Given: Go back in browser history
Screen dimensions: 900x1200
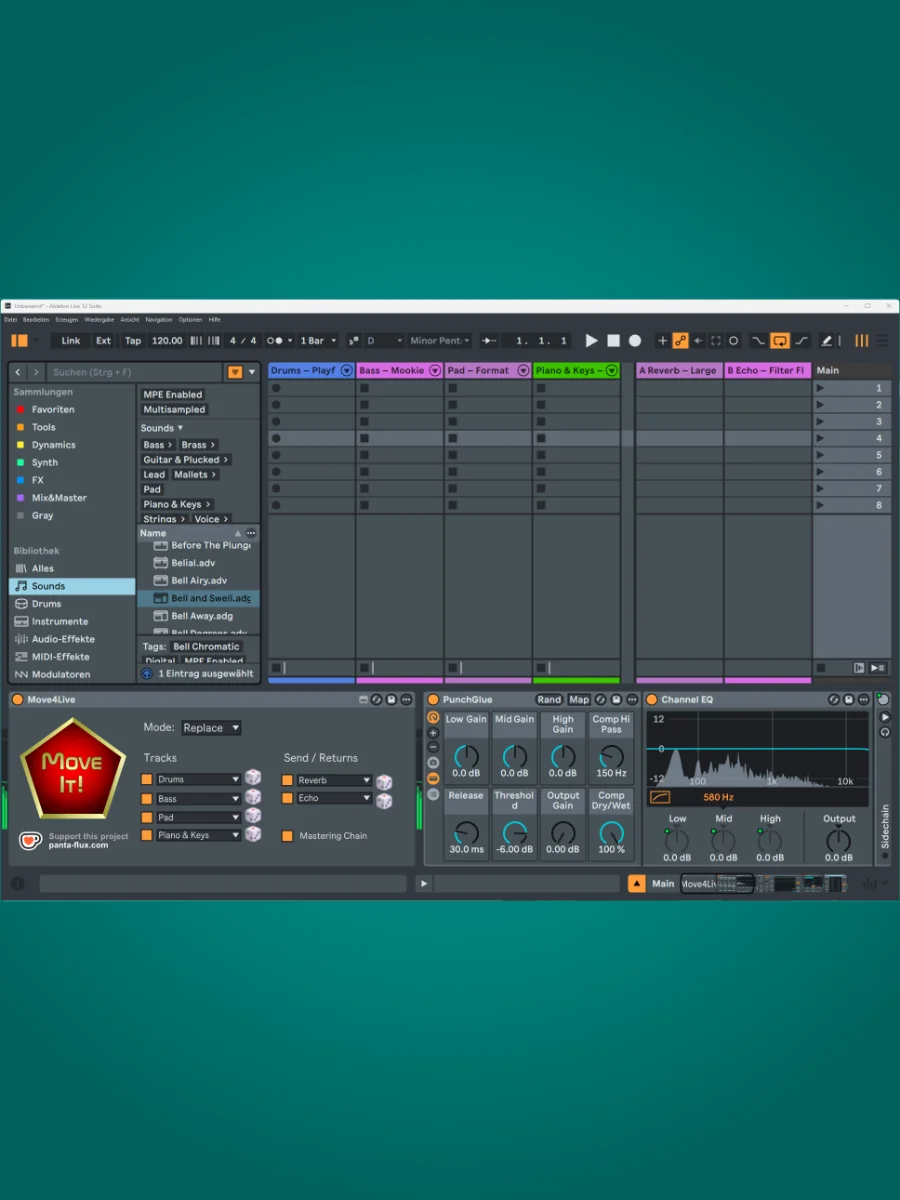Looking at the screenshot, I should (x=18, y=372).
